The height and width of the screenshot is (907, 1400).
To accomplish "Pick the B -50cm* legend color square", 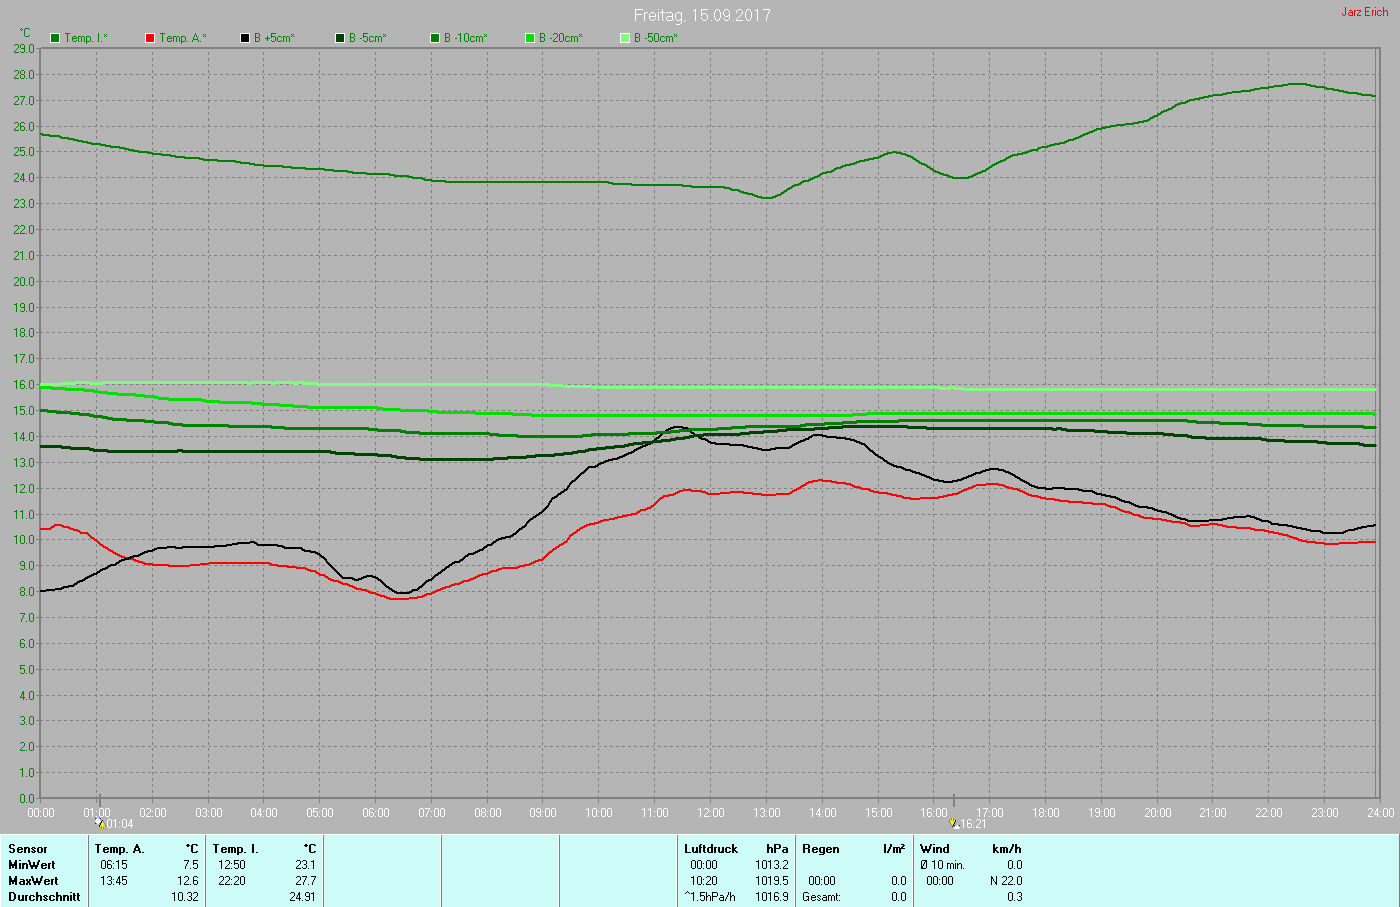I will pyautogui.click(x=625, y=38).
